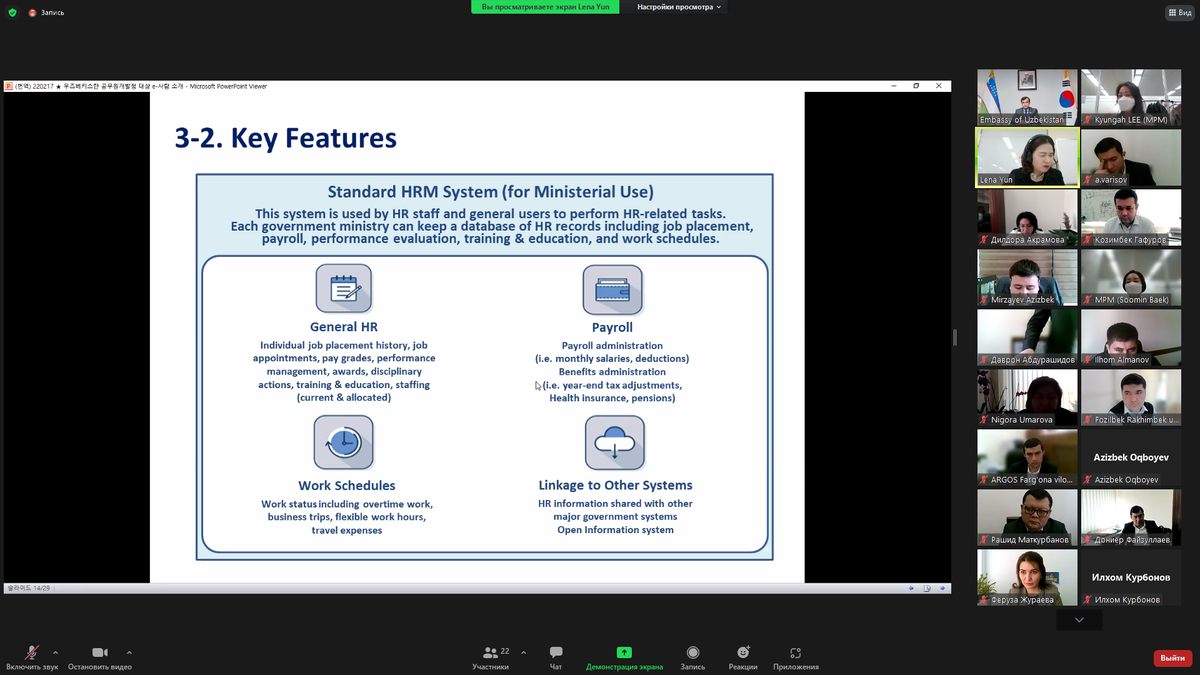Open the Реакции reactions menu
This screenshot has width=1200, height=675.
tap(743, 657)
